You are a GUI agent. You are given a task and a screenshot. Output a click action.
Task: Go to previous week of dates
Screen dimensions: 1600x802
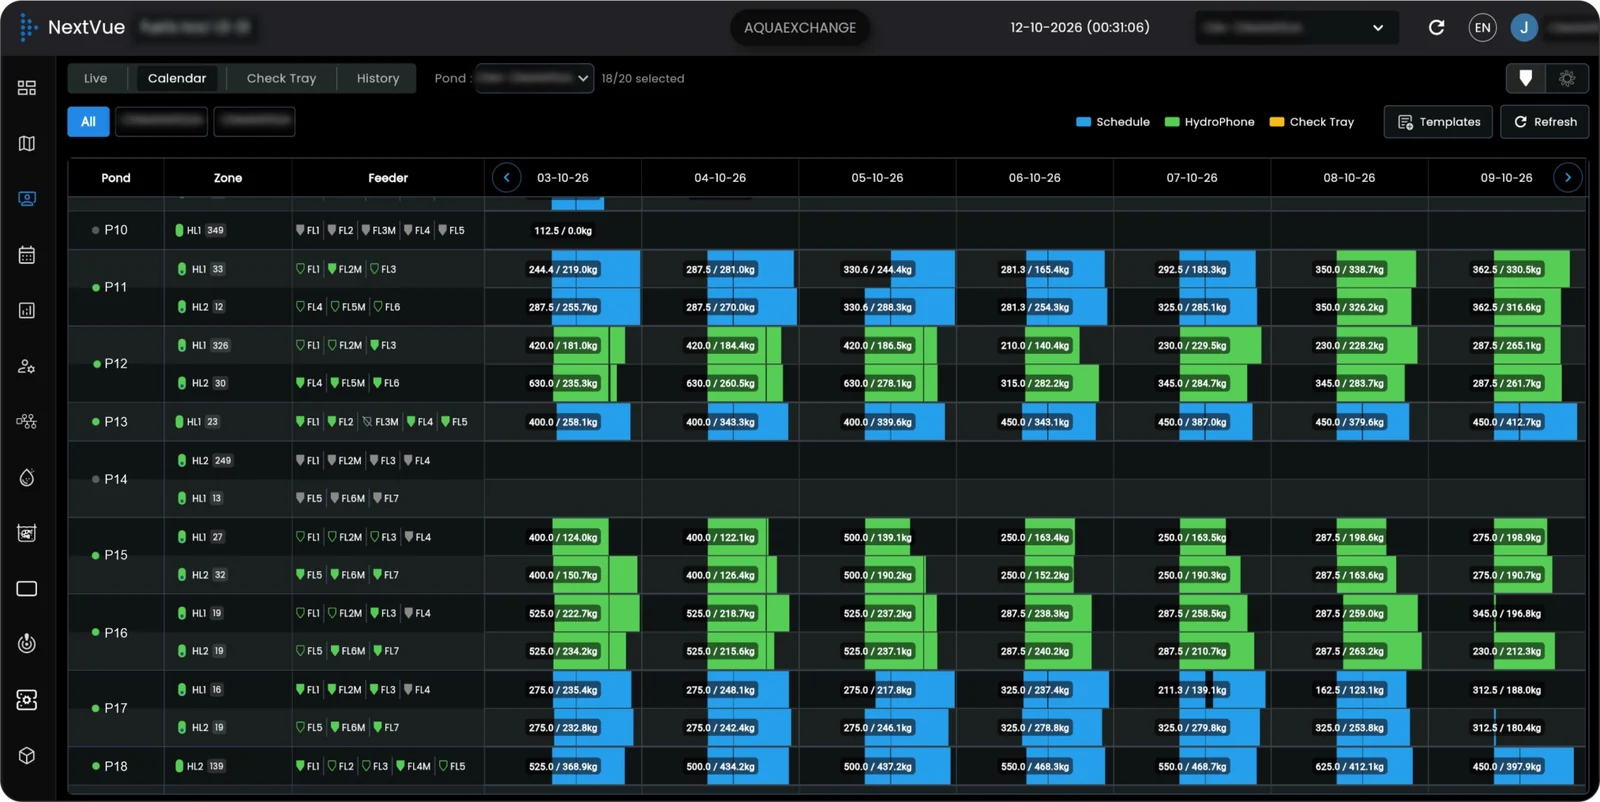coord(507,178)
